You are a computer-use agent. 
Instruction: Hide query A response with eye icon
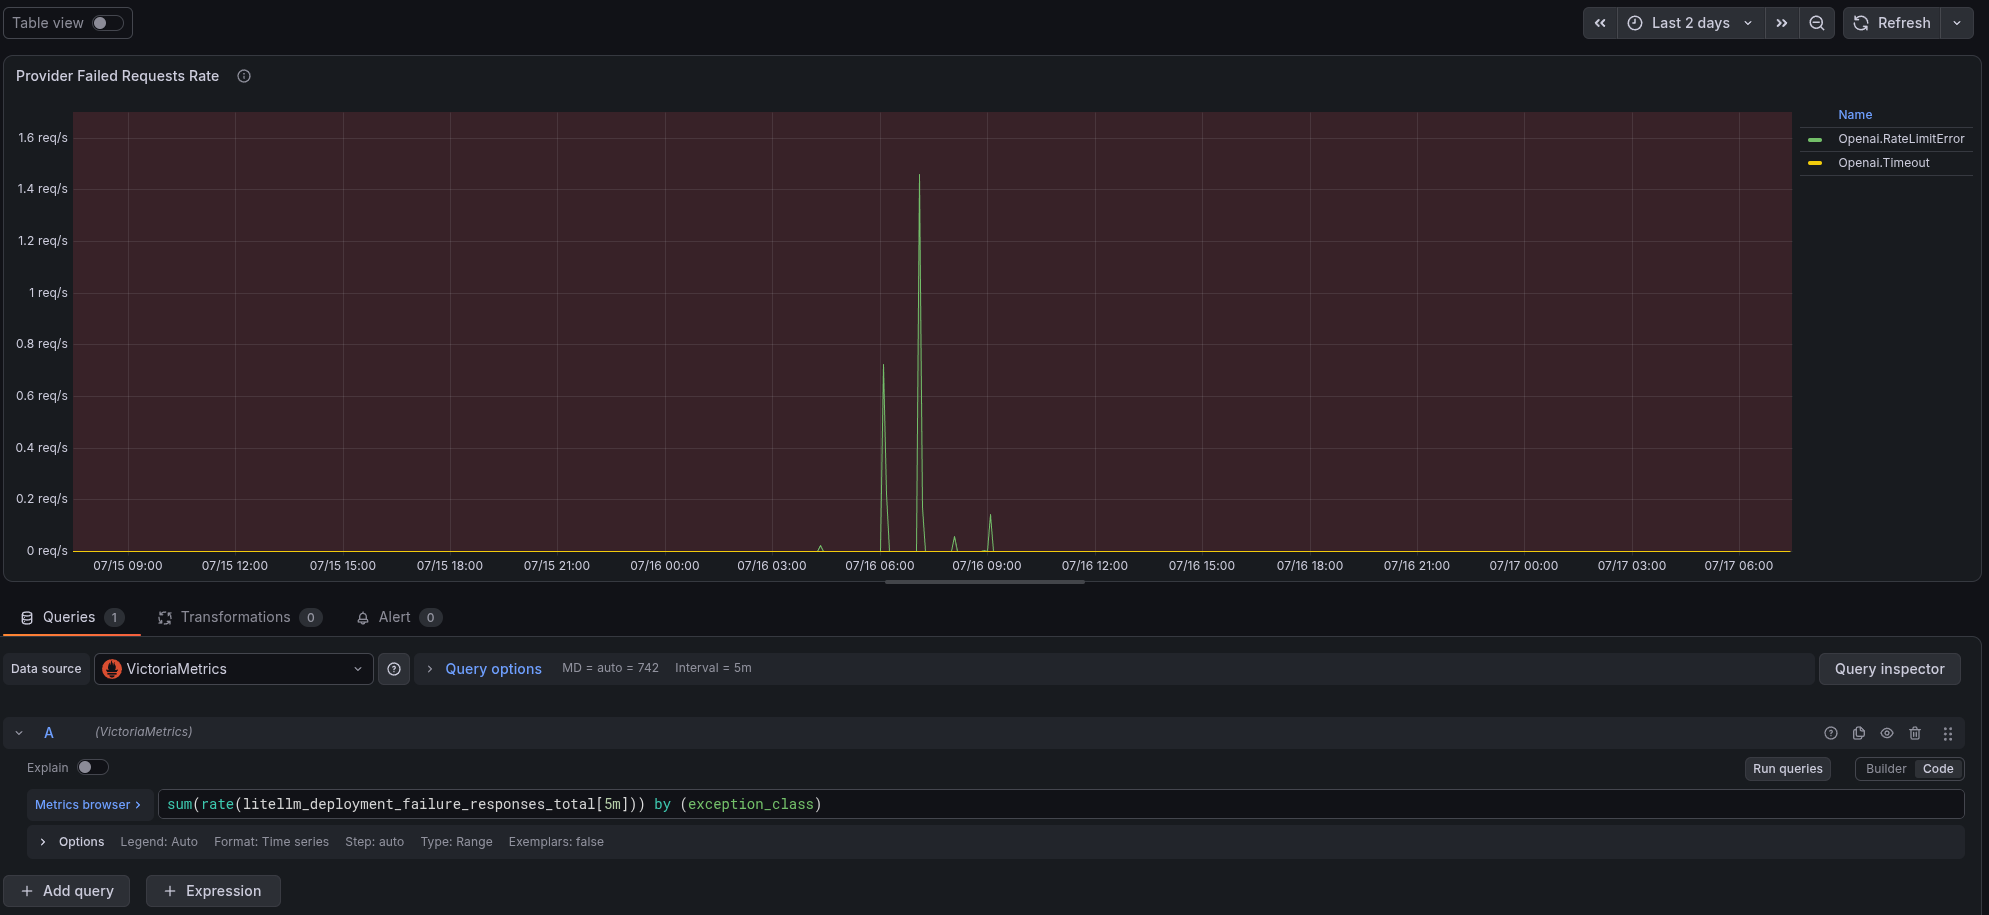(x=1887, y=733)
